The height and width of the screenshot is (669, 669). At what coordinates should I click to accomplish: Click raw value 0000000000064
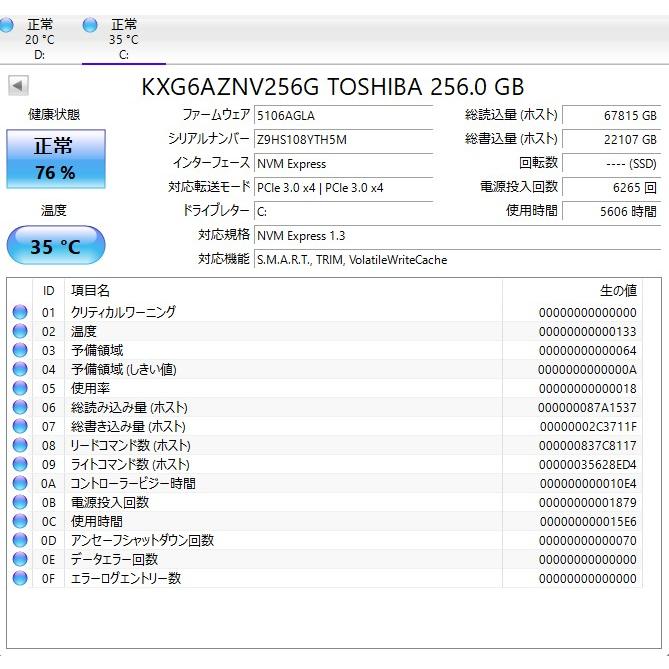(x=588, y=351)
